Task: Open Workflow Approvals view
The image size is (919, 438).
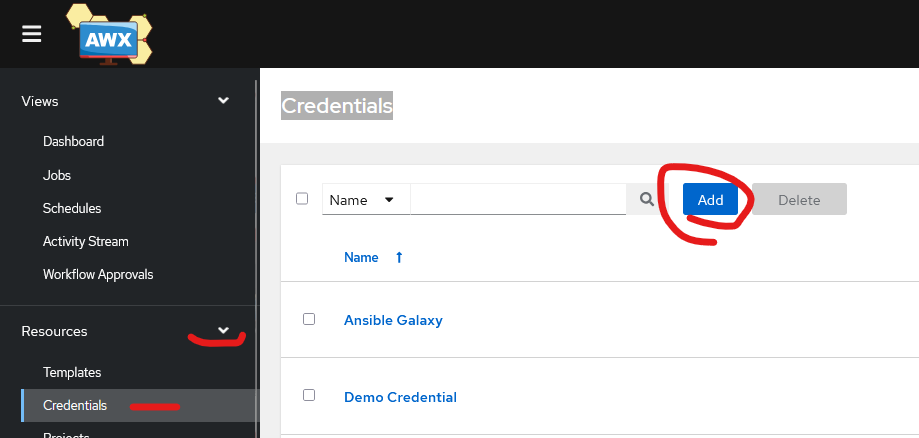Action: (x=98, y=274)
